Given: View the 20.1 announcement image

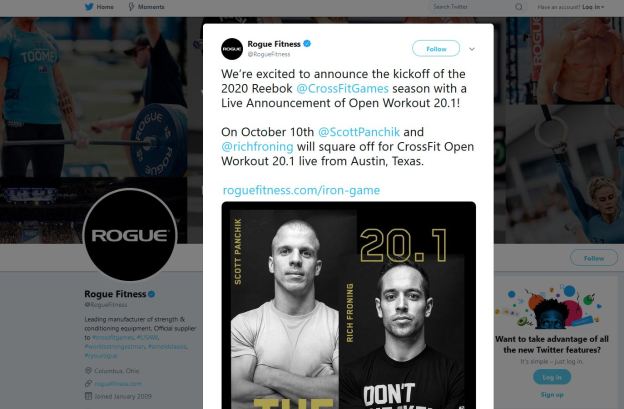Looking at the screenshot, I should [x=349, y=305].
